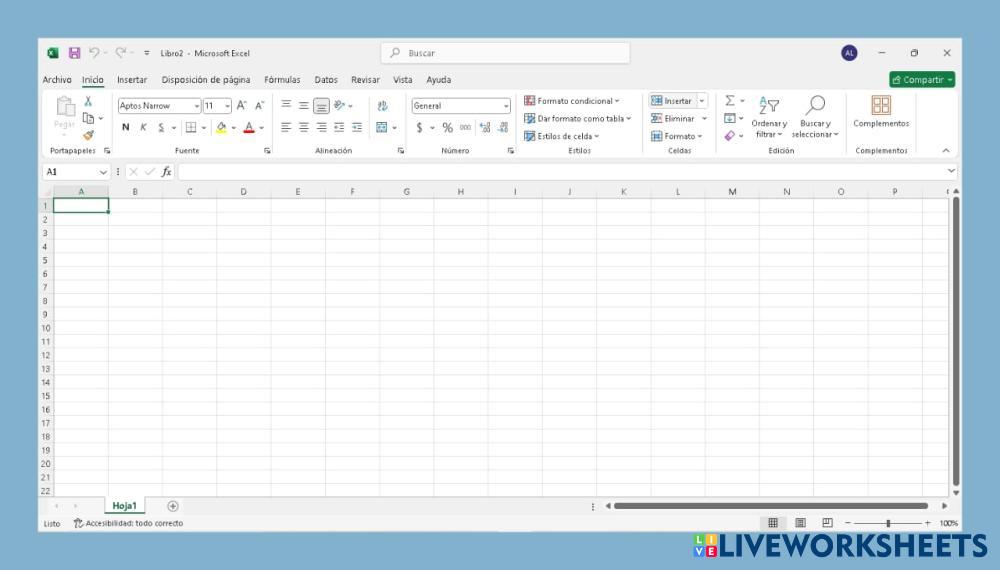This screenshot has height=570, width=1000.
Task: Toggle bold formatting (N)
Action: point(126,127)
